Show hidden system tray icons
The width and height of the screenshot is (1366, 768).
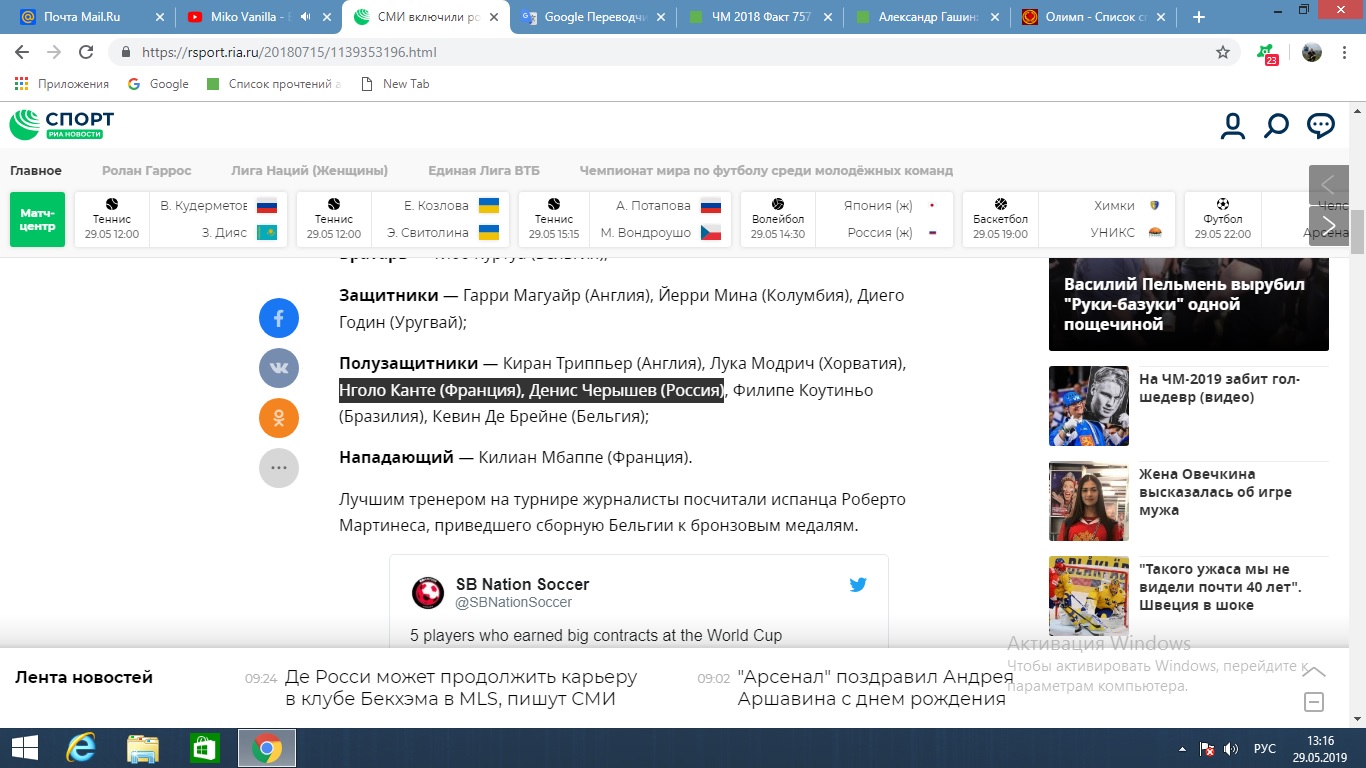pos(1181,749)
